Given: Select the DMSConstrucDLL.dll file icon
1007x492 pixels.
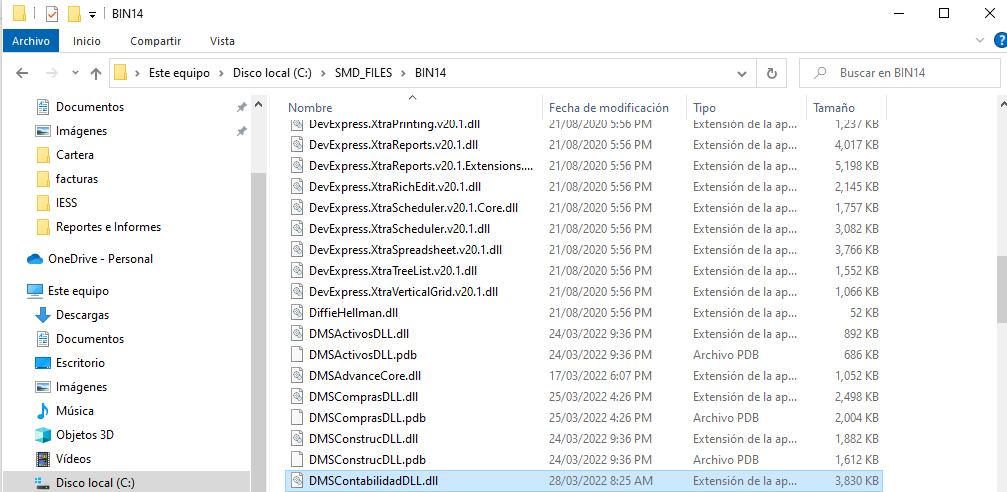Looking at the screenshot, I should [296, 439].
